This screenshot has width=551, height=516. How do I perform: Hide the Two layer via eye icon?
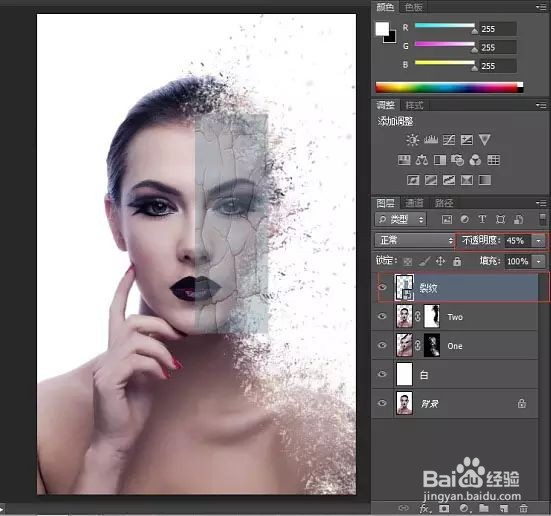382,316
